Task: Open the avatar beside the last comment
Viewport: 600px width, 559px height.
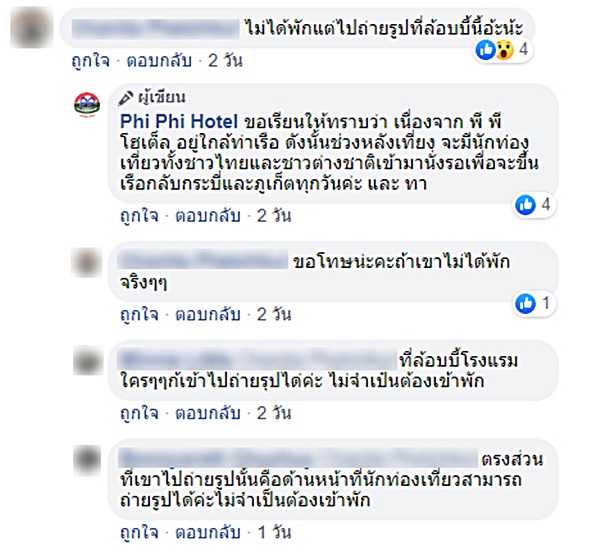Action: point(88,460)
